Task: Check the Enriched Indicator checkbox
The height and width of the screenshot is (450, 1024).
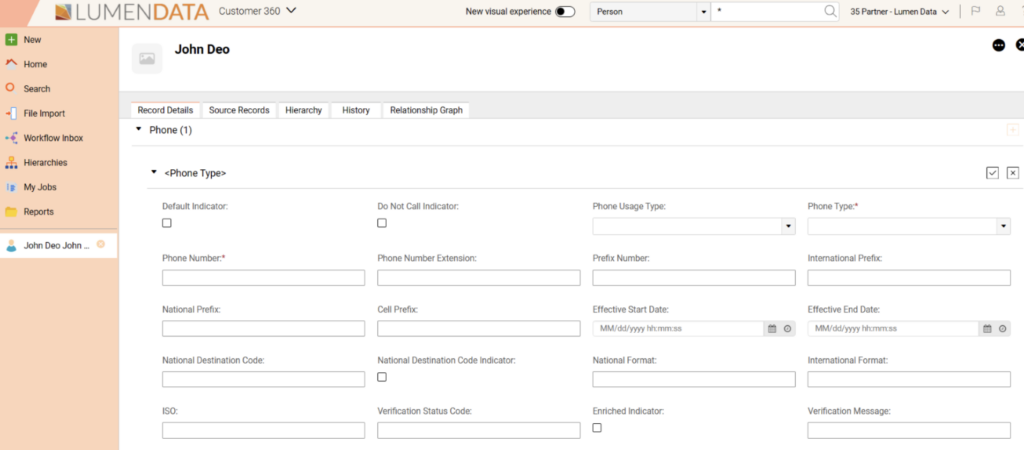Action: pos(597,428)
